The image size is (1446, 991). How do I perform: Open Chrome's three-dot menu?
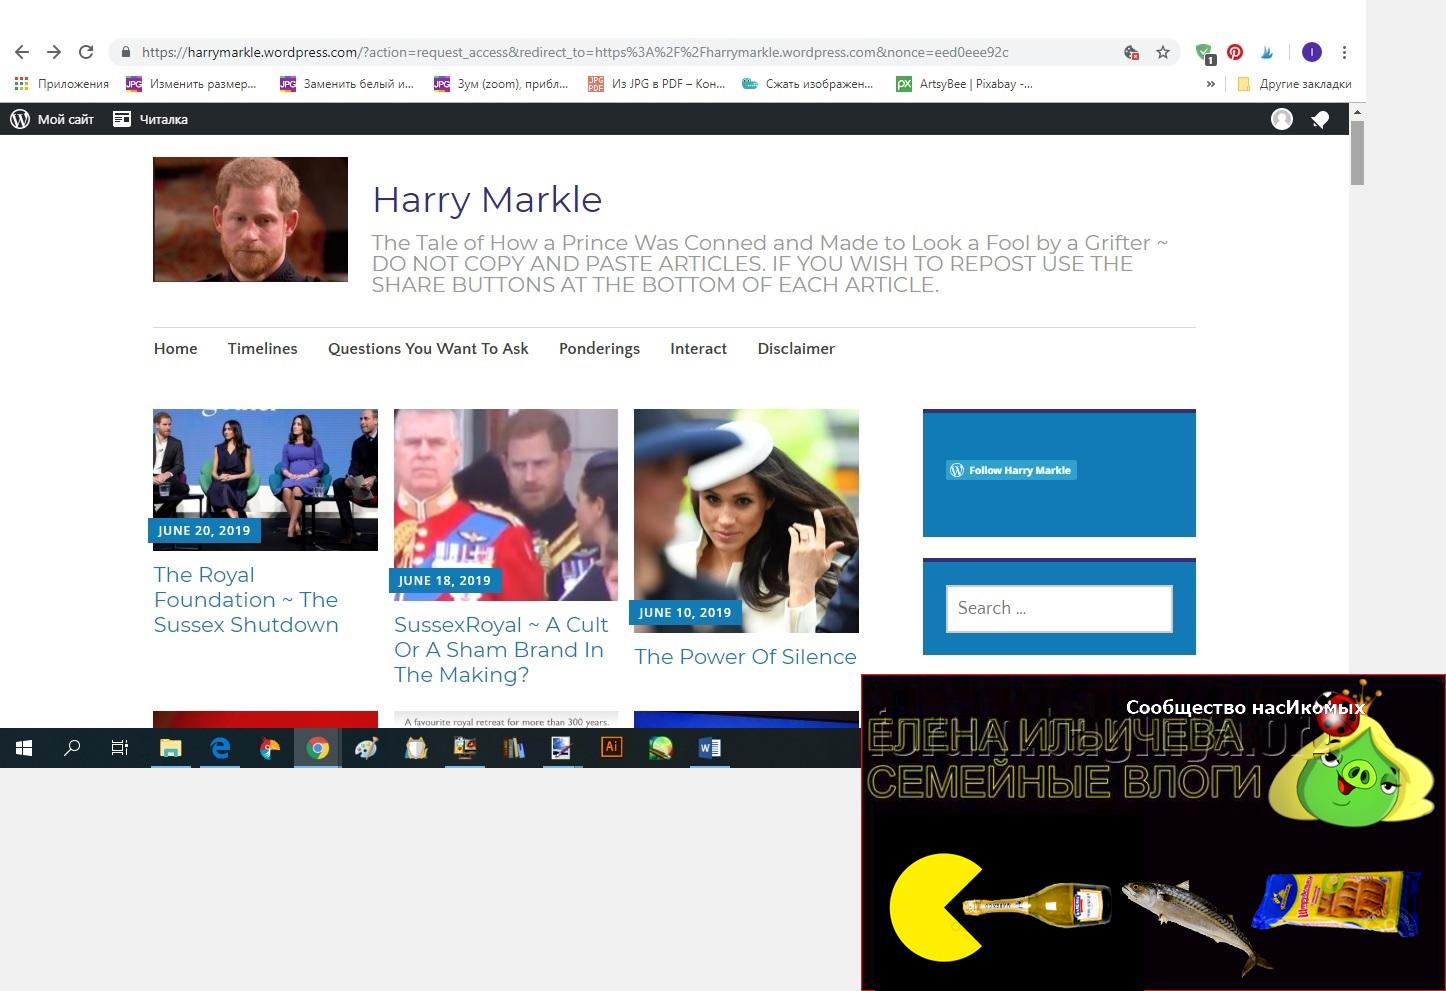point(1344,52)
